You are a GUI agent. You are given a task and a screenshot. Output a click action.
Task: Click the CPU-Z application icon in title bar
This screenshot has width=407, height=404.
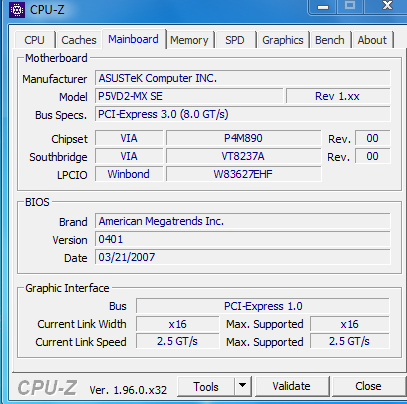tap(17, 10)
